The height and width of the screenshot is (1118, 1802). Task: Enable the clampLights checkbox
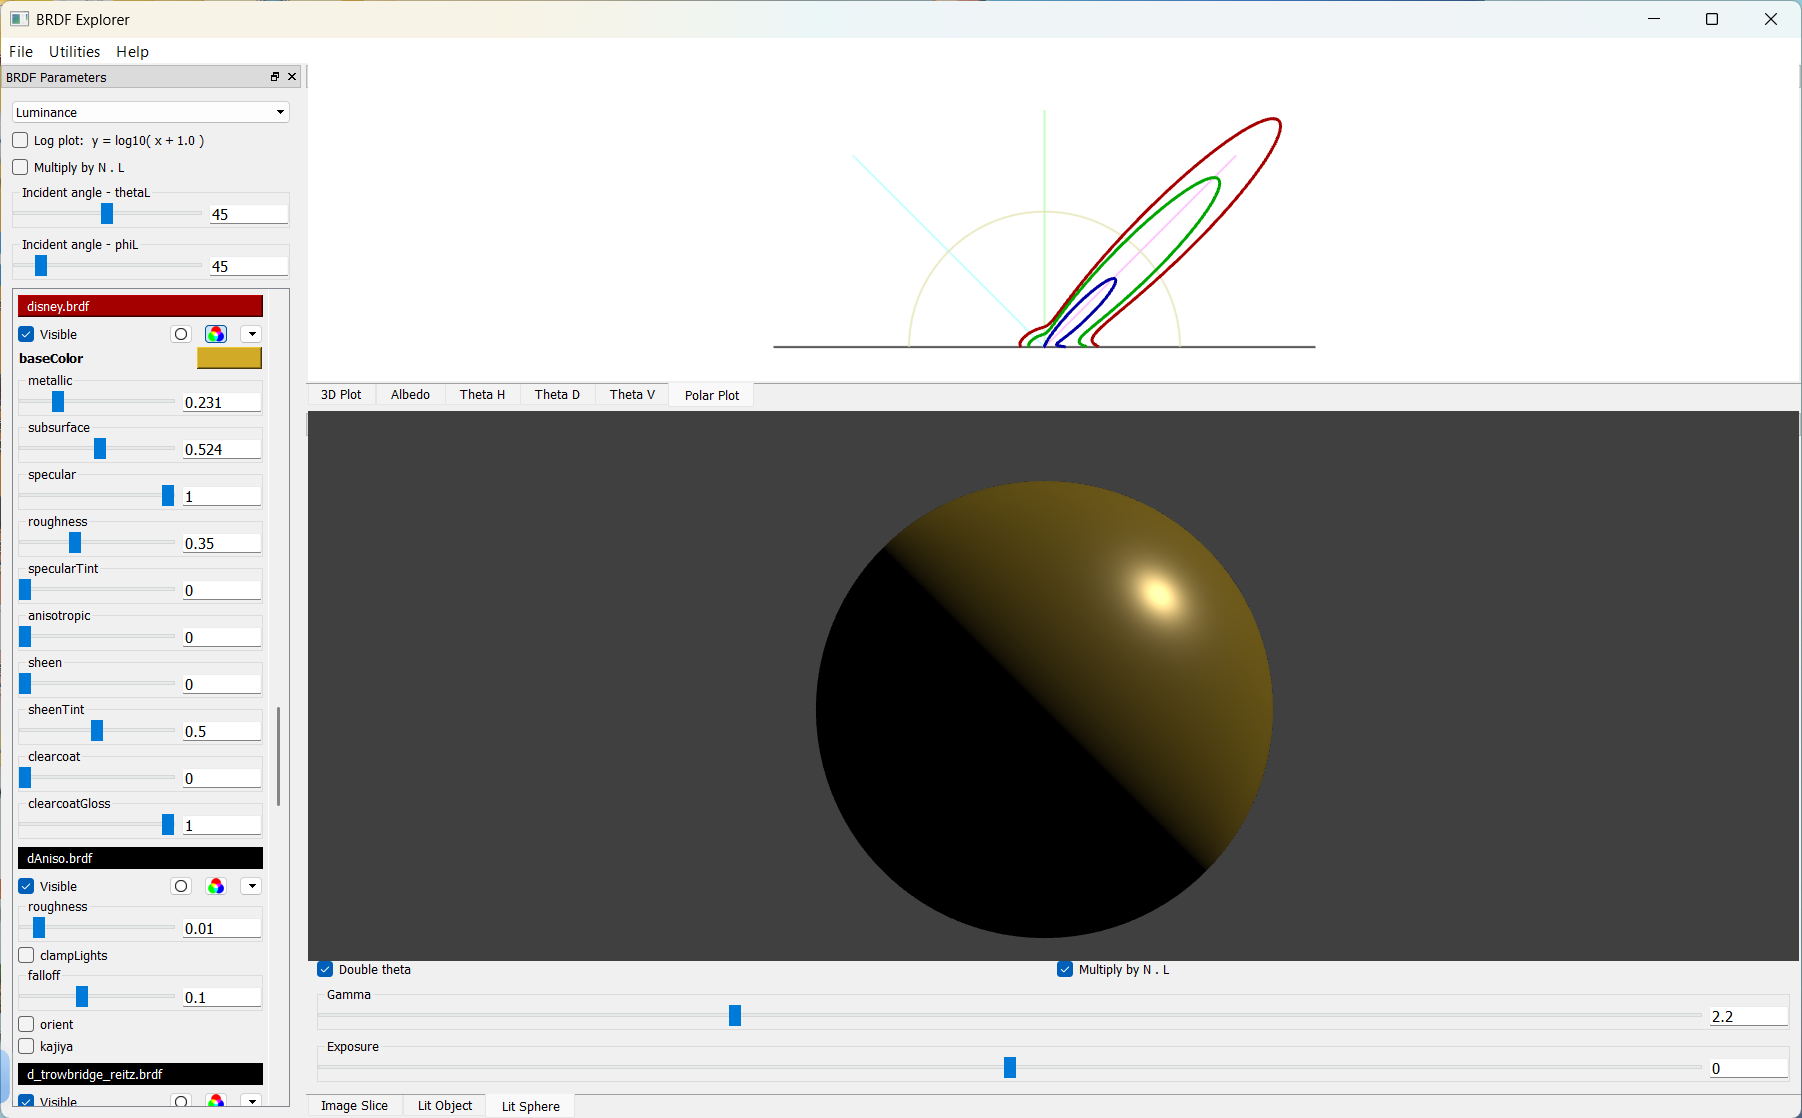click(26, 955)
